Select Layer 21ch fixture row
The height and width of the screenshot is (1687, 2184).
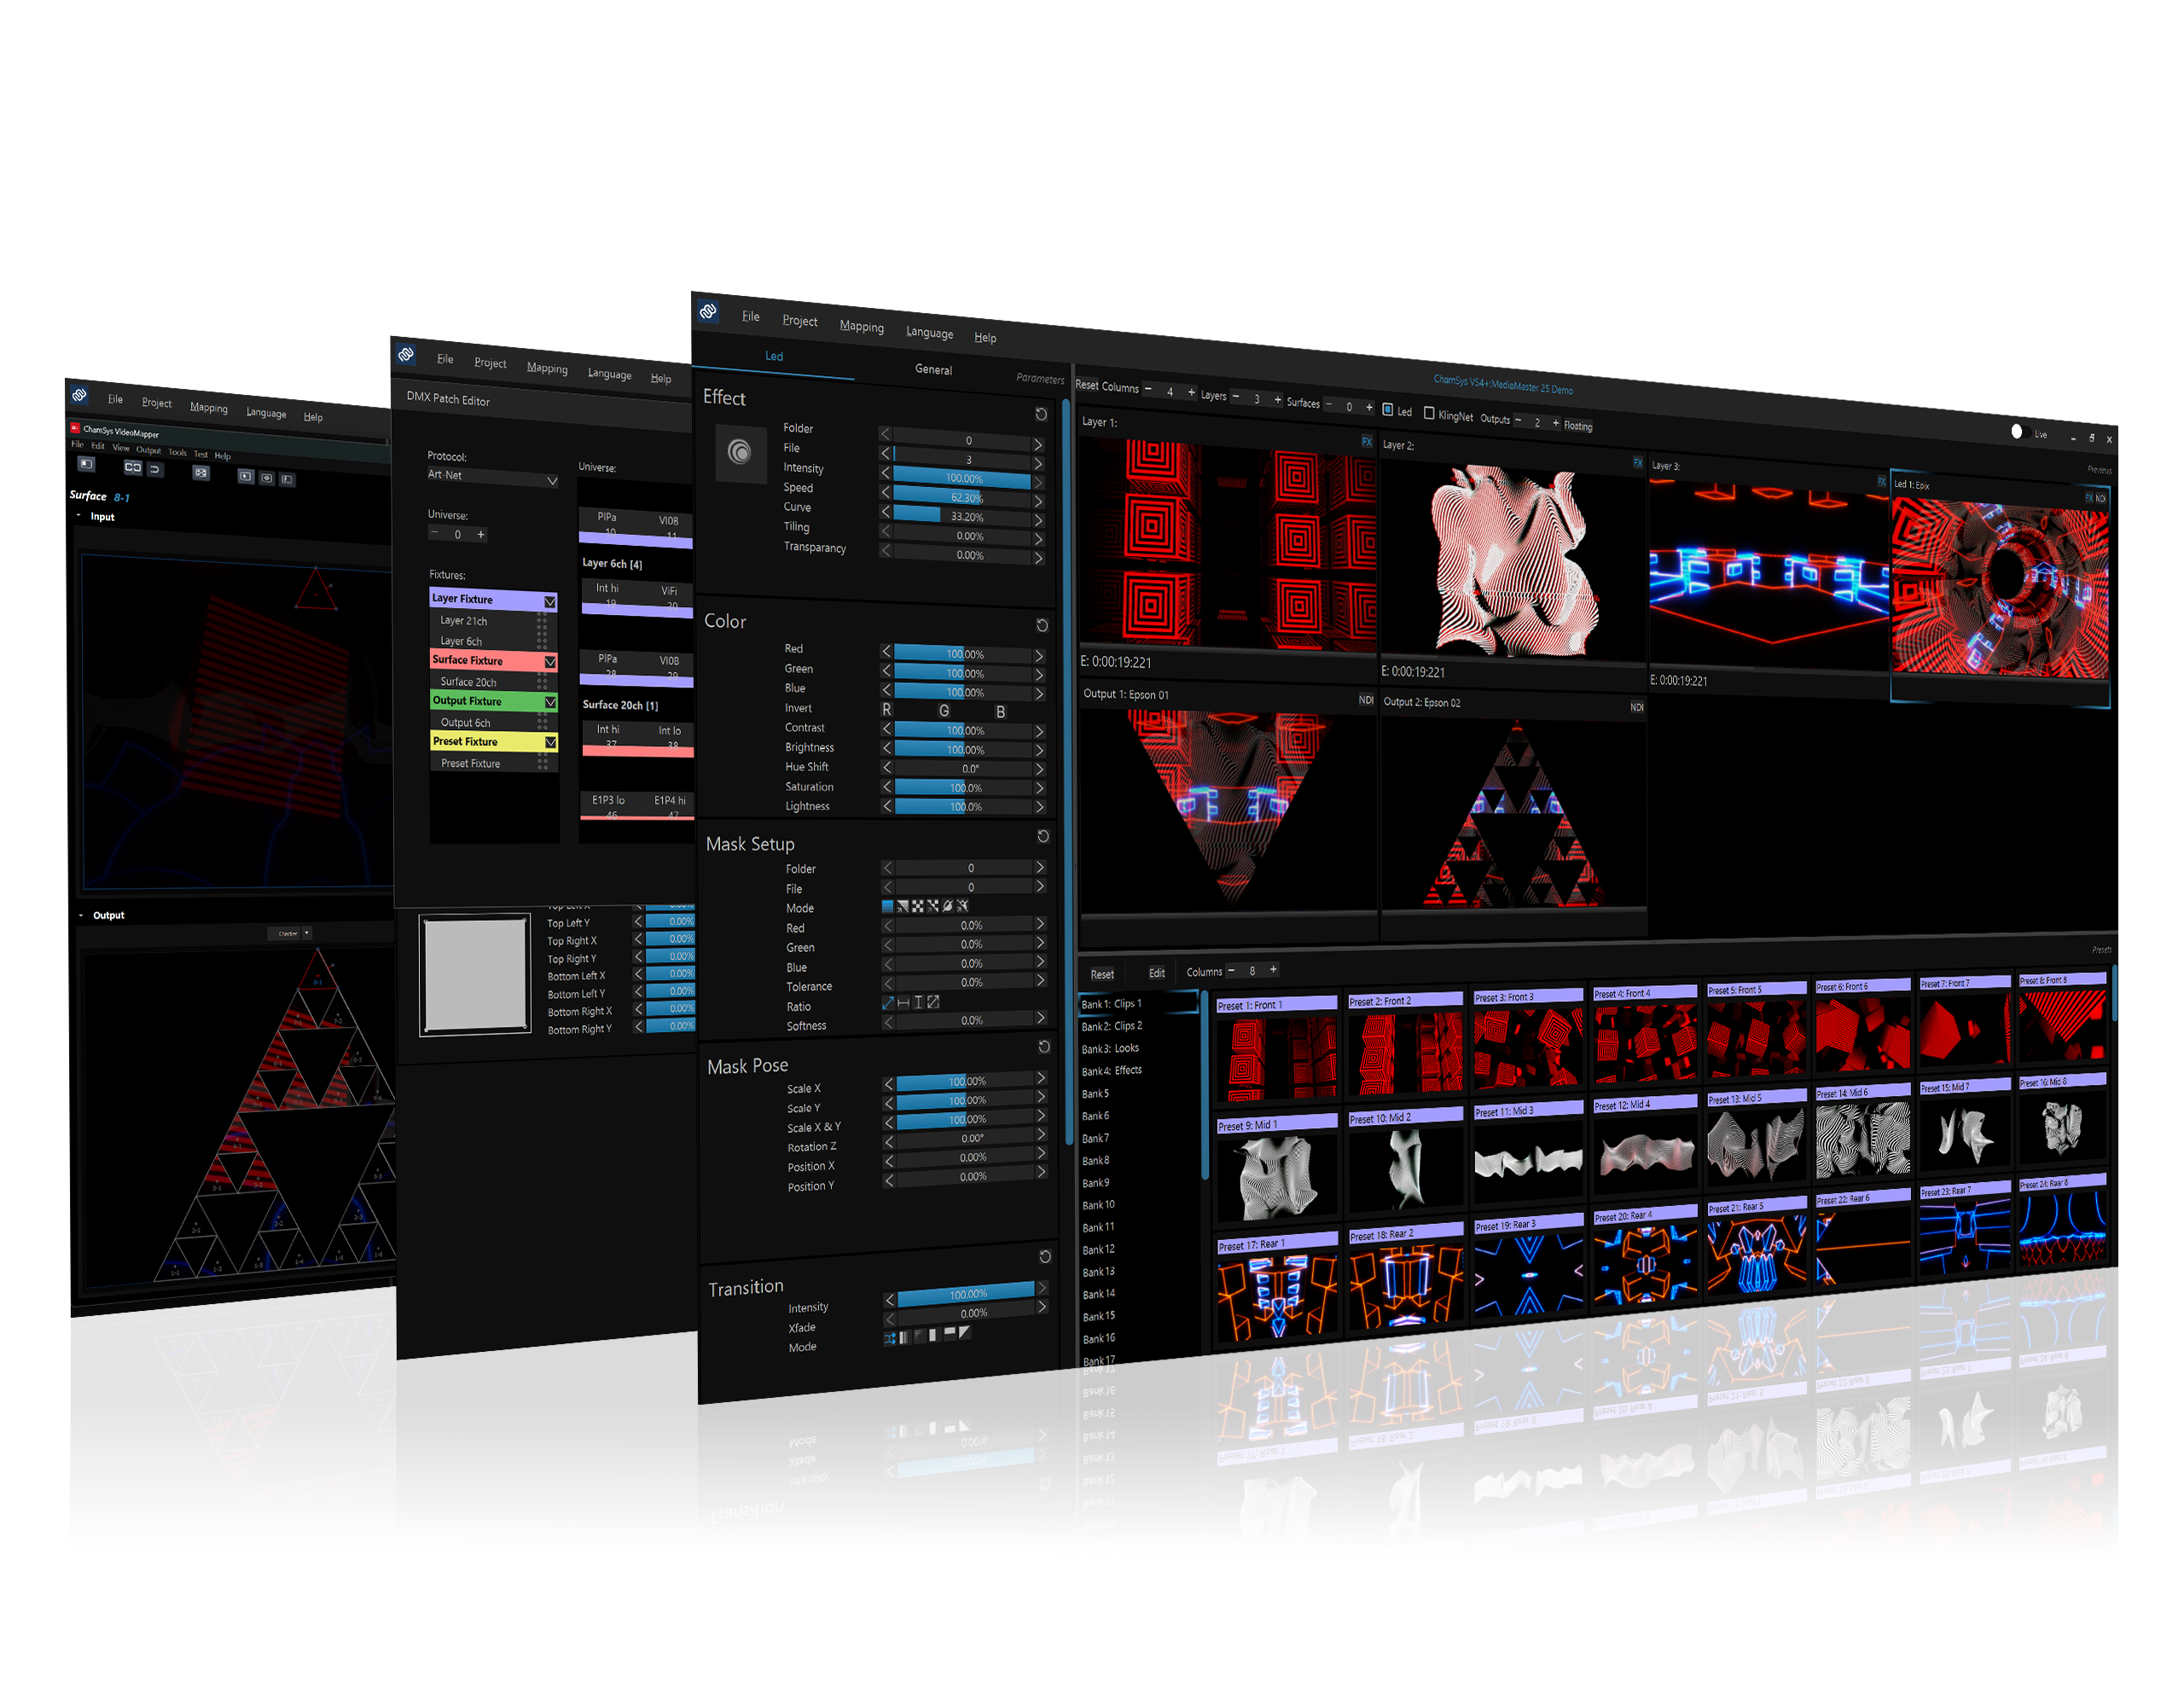(492, 622)
